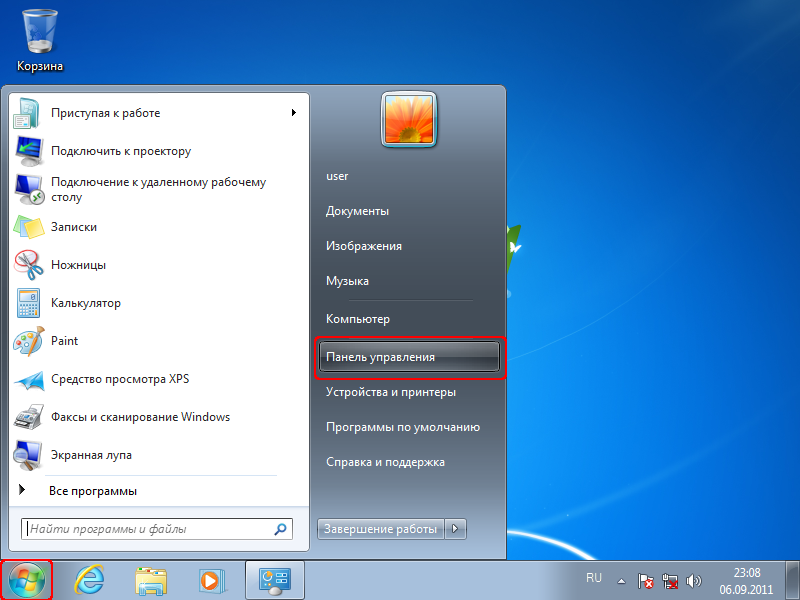Image resolution: width=800 pixels, height=600 pixels.
Task: Select the Средство просмотра XPS label
Action: 120,379
